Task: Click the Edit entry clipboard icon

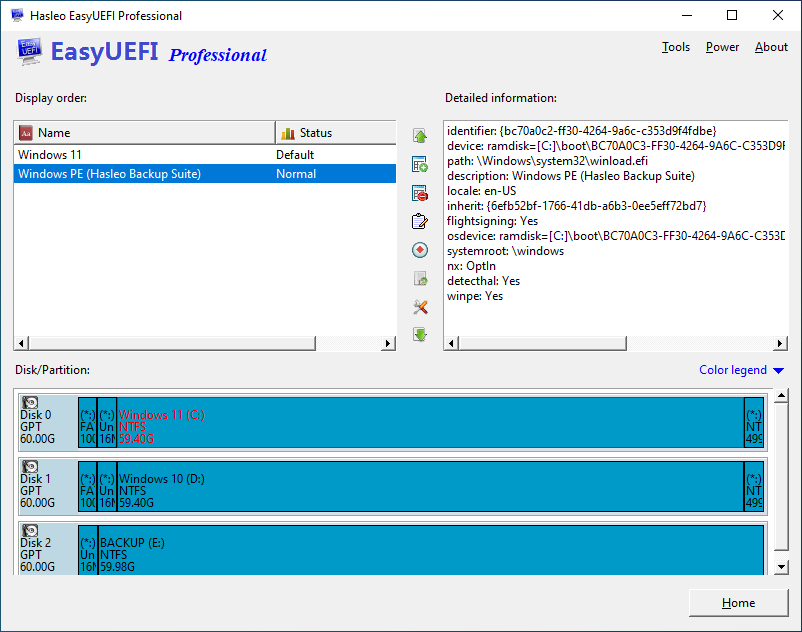Action: click(x=420, y=221)
